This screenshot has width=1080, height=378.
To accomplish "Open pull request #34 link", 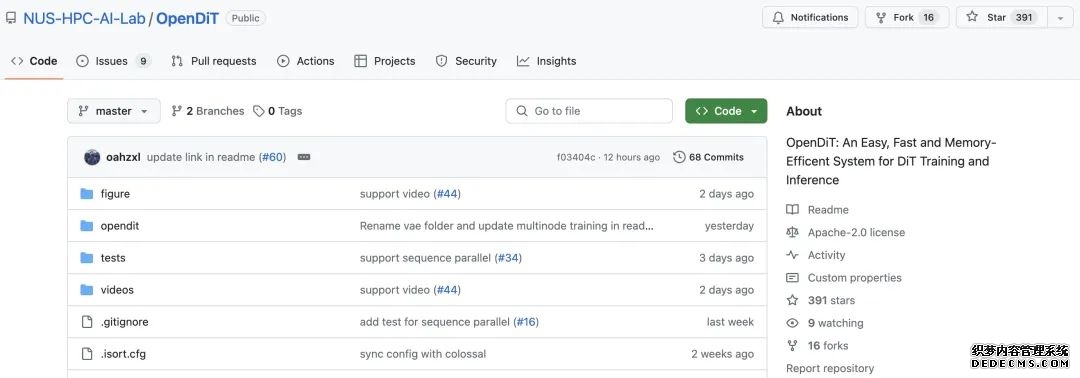I will pyautogui.click(x=508, y=258).
